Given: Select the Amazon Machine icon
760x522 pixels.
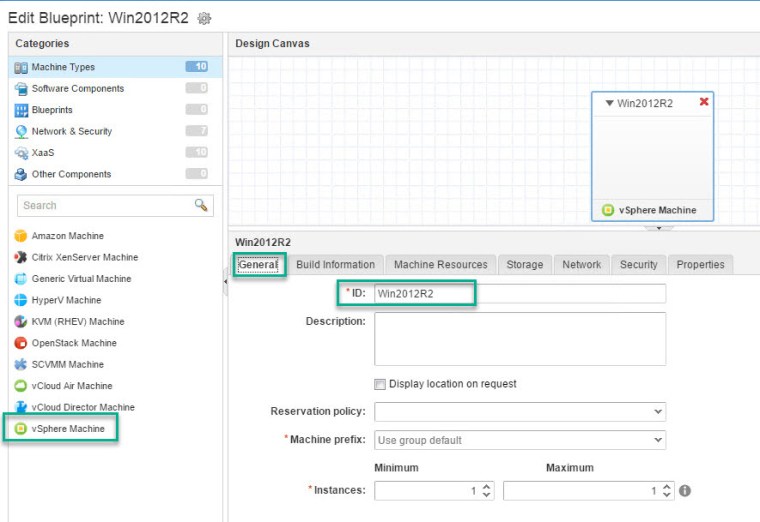Looking at the screenshot, I should (x=20, y=236).
